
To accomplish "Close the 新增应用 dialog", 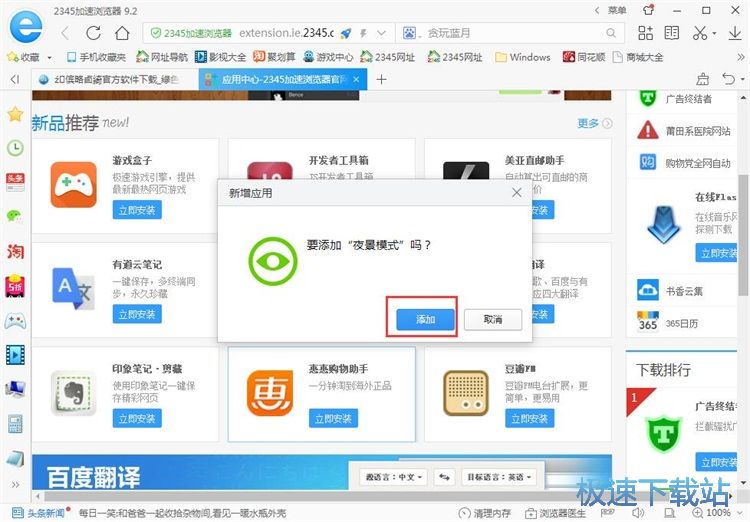I will [517, 193].
